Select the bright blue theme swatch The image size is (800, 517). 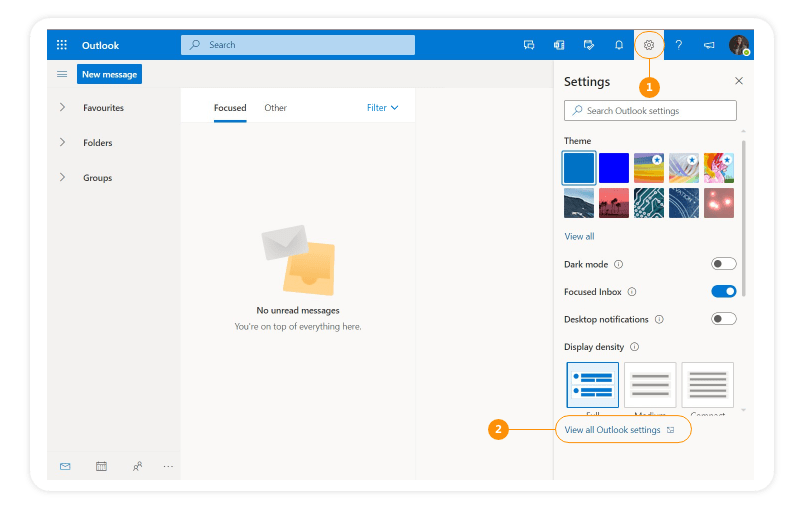click(x=614, y=168)
